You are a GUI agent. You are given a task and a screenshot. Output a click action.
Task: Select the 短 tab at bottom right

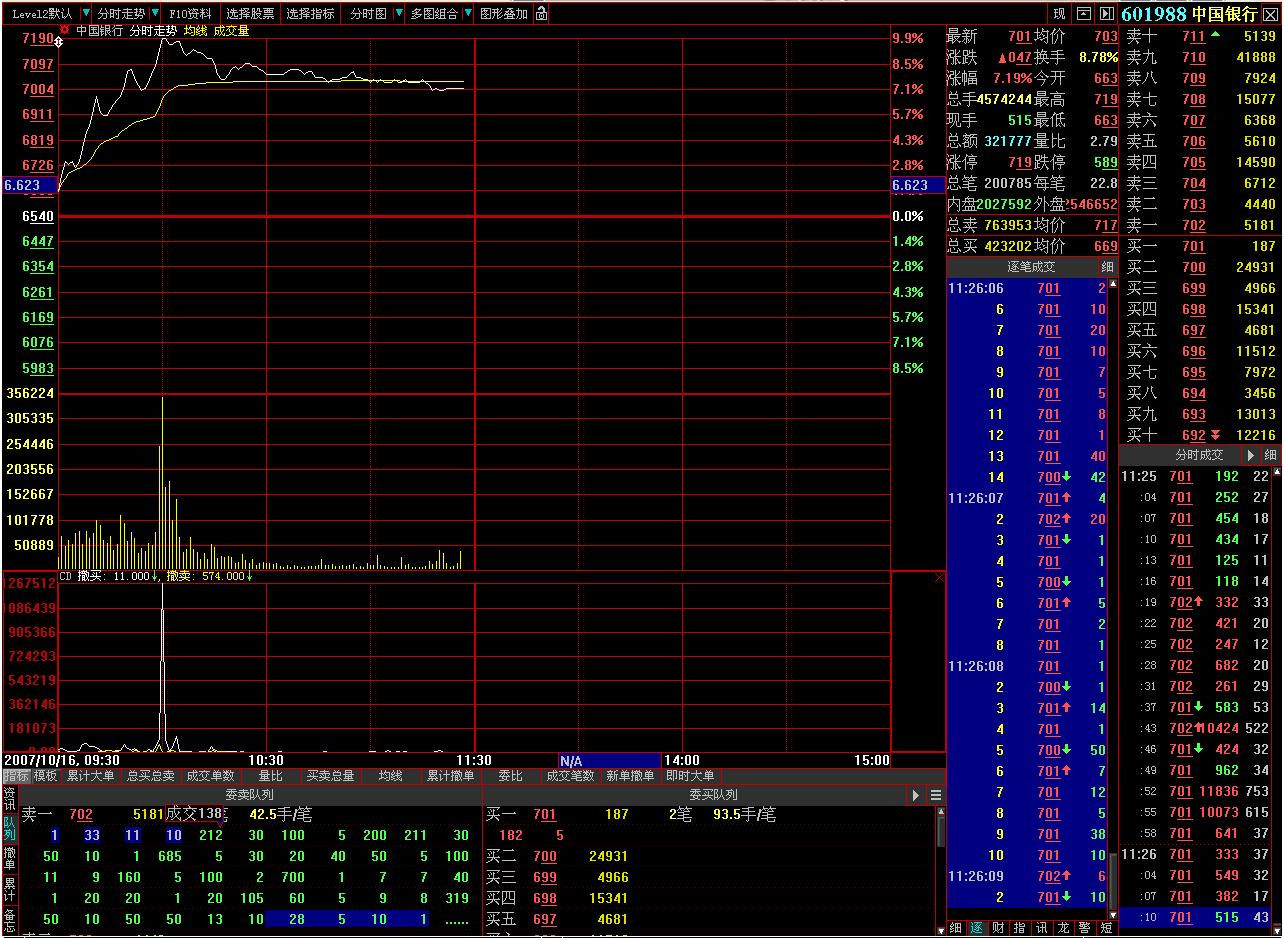coord(1105,928)
